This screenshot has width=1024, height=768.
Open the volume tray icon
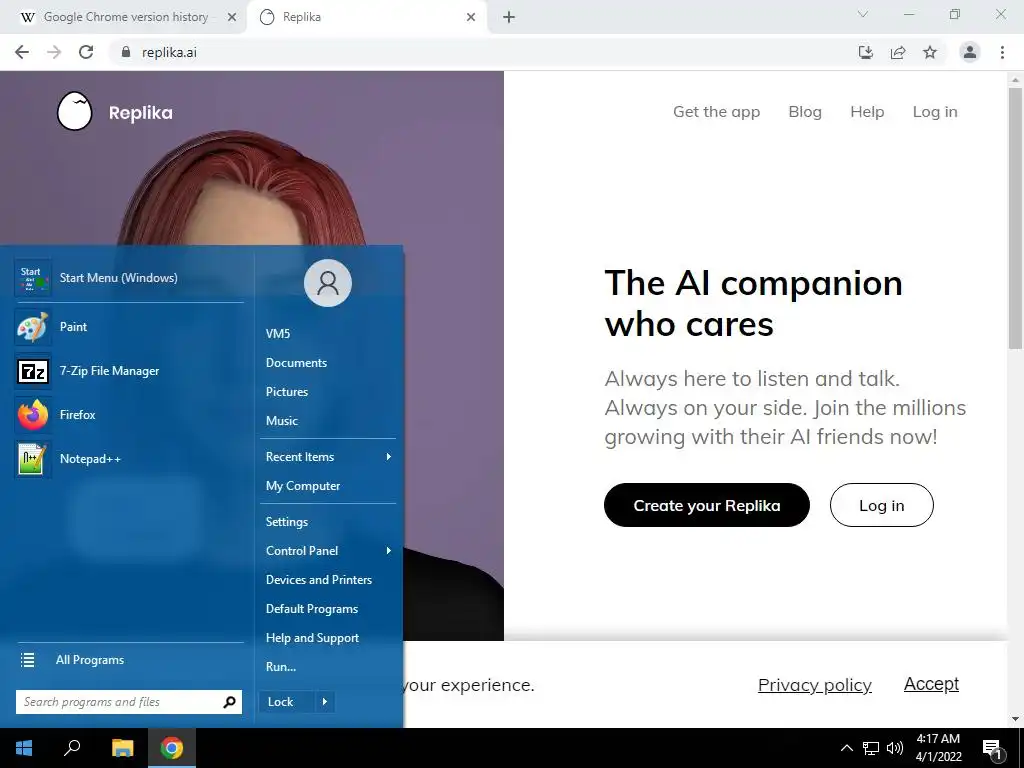tap(895, 748)
